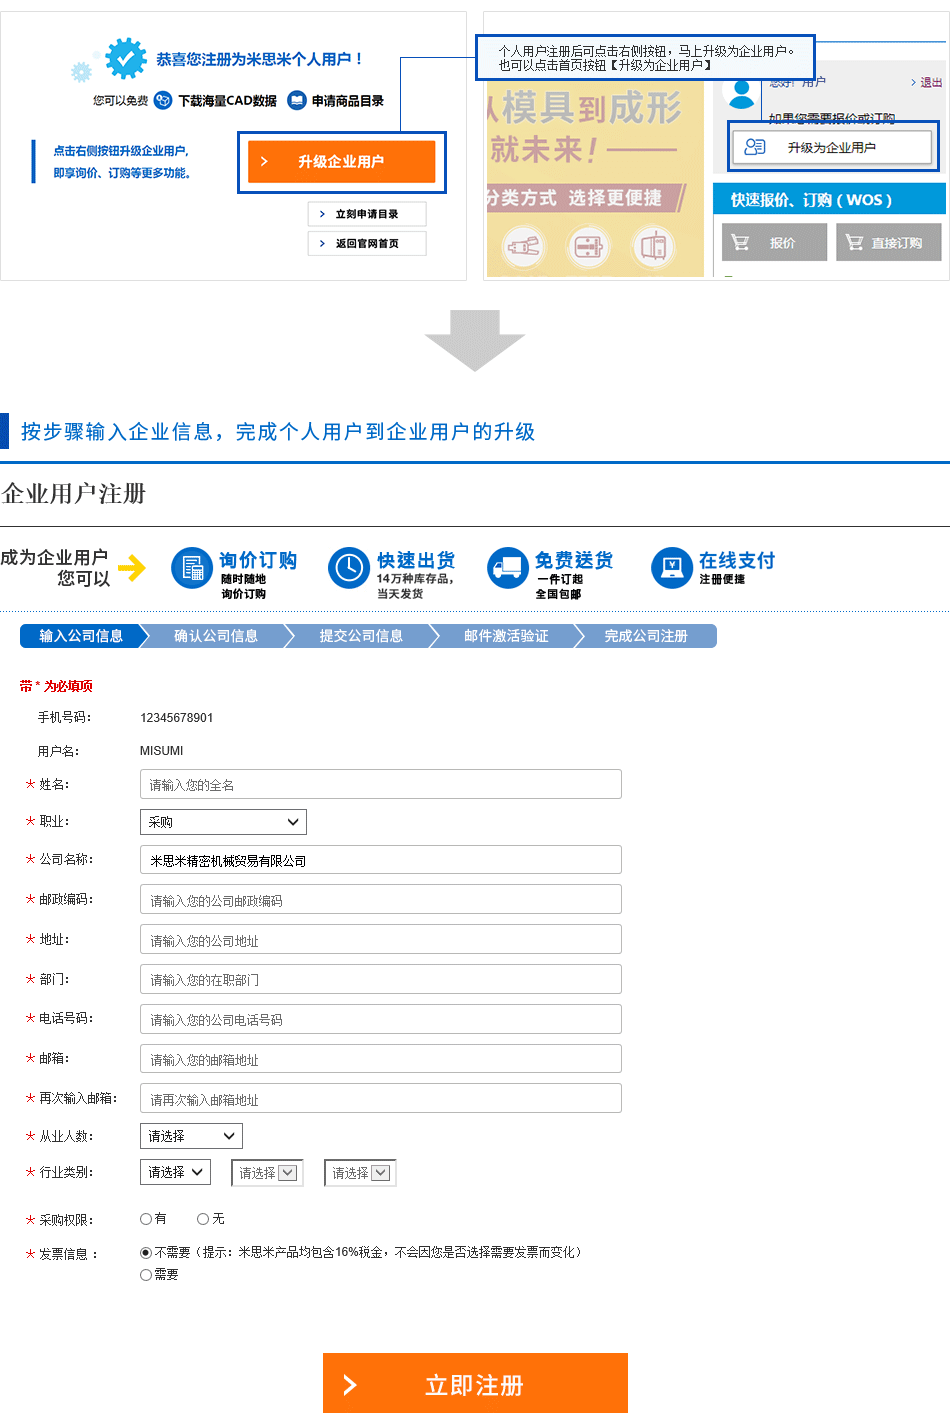The image size is (950, 1420).
Task: Click the 立刻申请目录 link
Action: tap(367, 214)
